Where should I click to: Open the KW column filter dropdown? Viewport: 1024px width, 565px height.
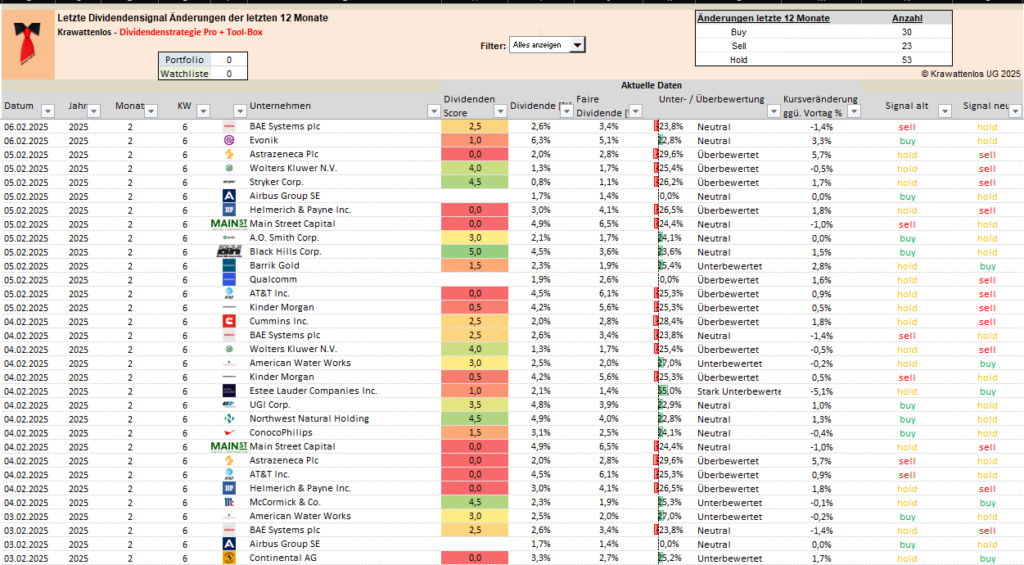(203, 111)
